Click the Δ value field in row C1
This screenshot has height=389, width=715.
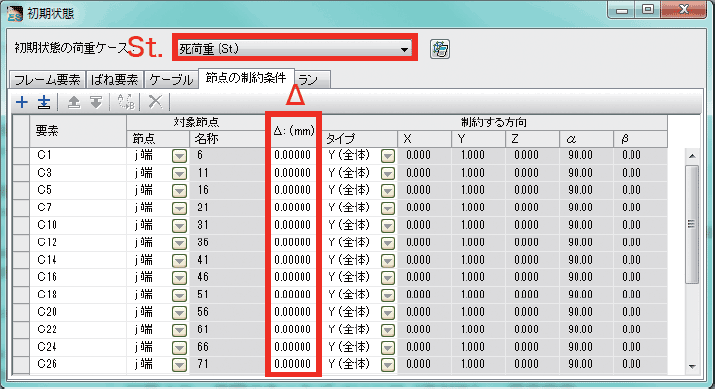[293, 156]
